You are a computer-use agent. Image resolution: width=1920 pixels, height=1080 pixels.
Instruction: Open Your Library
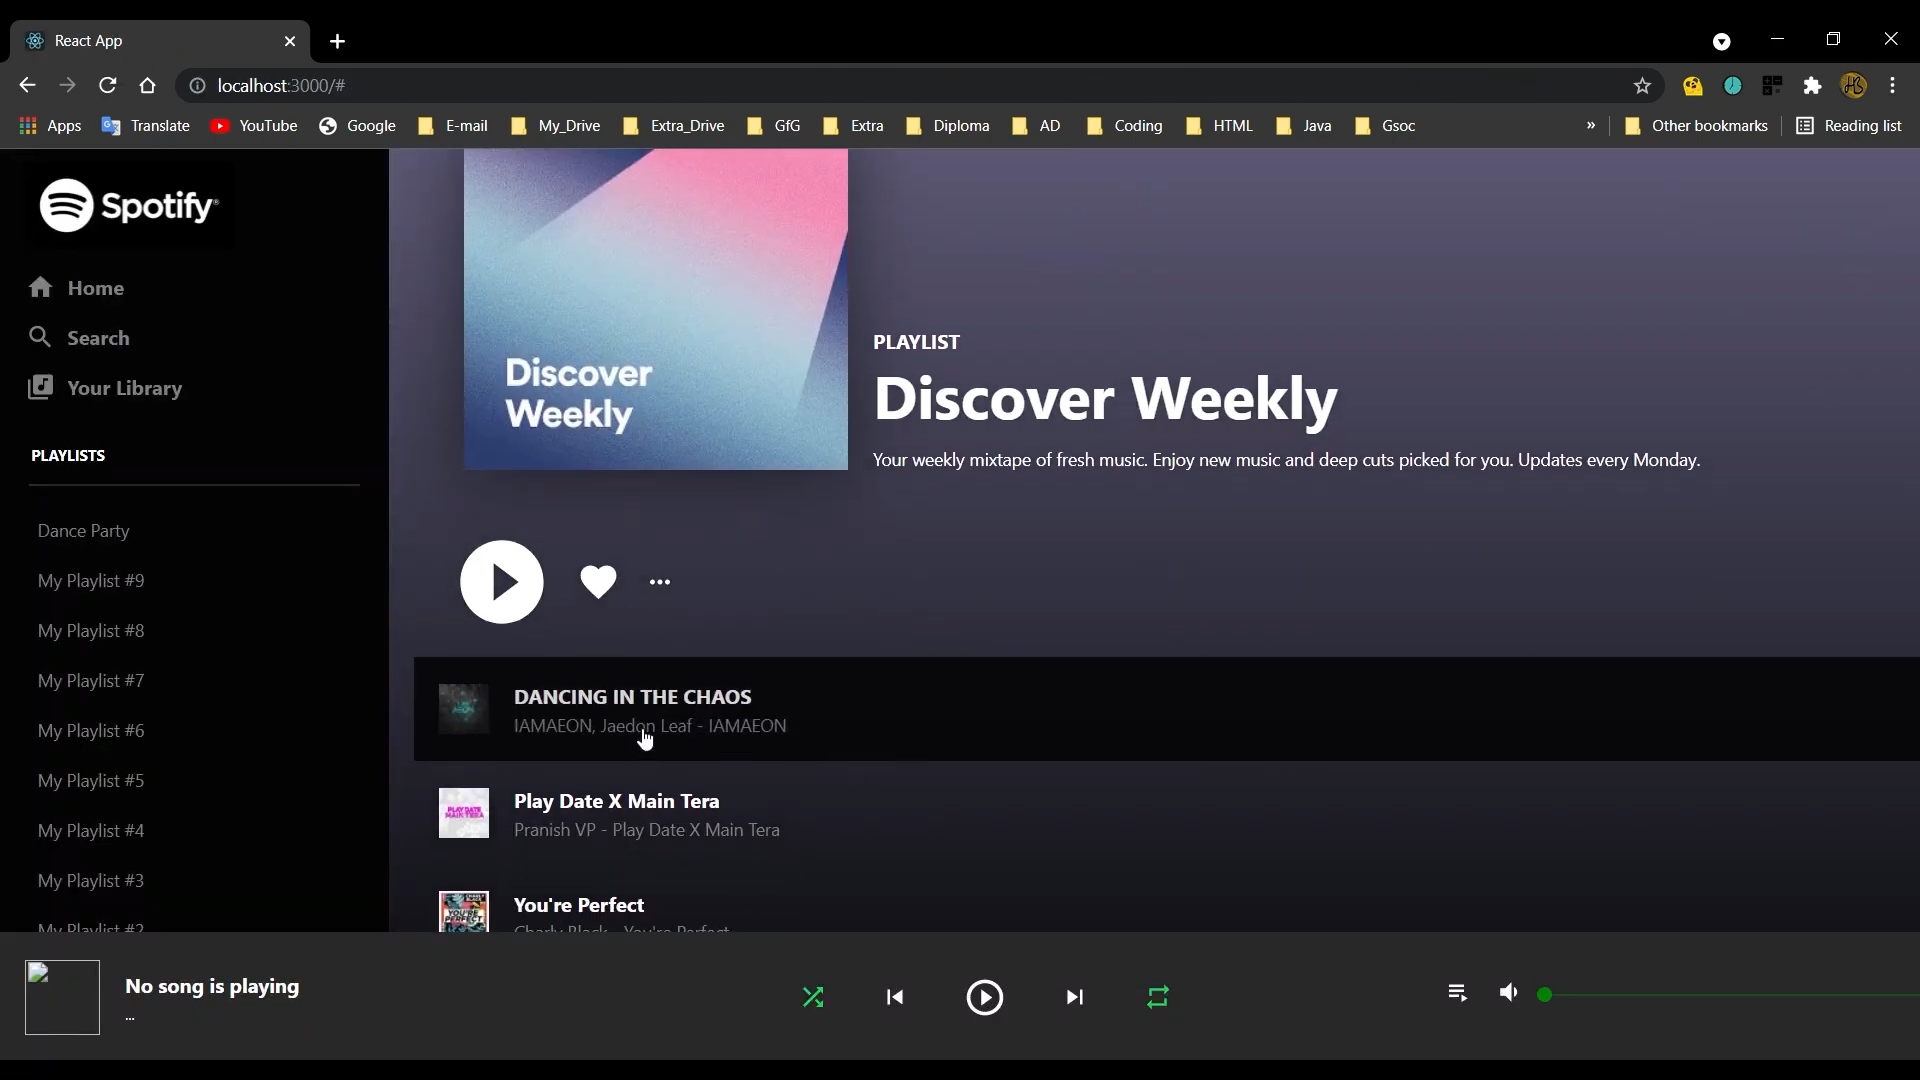click(40, 388)
